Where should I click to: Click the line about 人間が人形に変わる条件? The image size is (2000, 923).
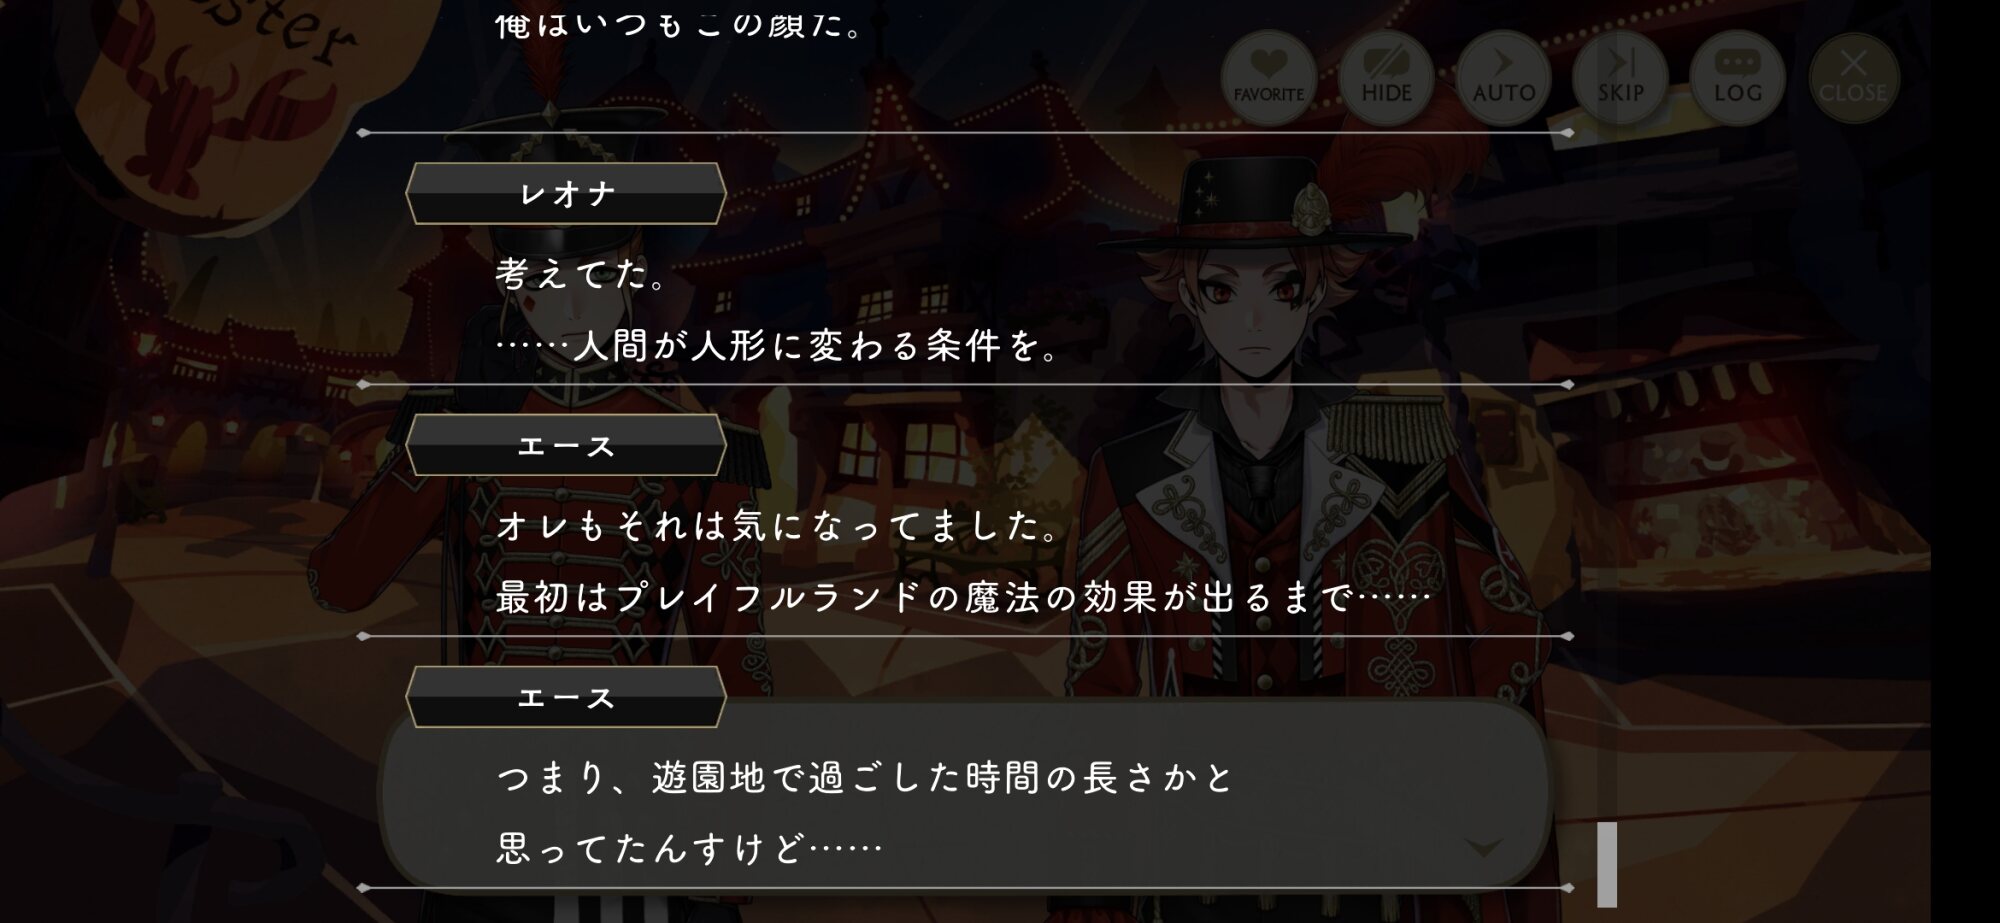click(777, 346)
